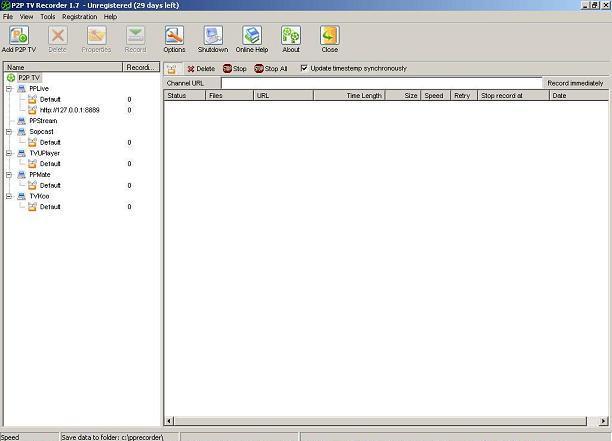Click the Delete icon in the top toolbar
The width and height of the screenshot is (612, 441).
pos(57,39)
